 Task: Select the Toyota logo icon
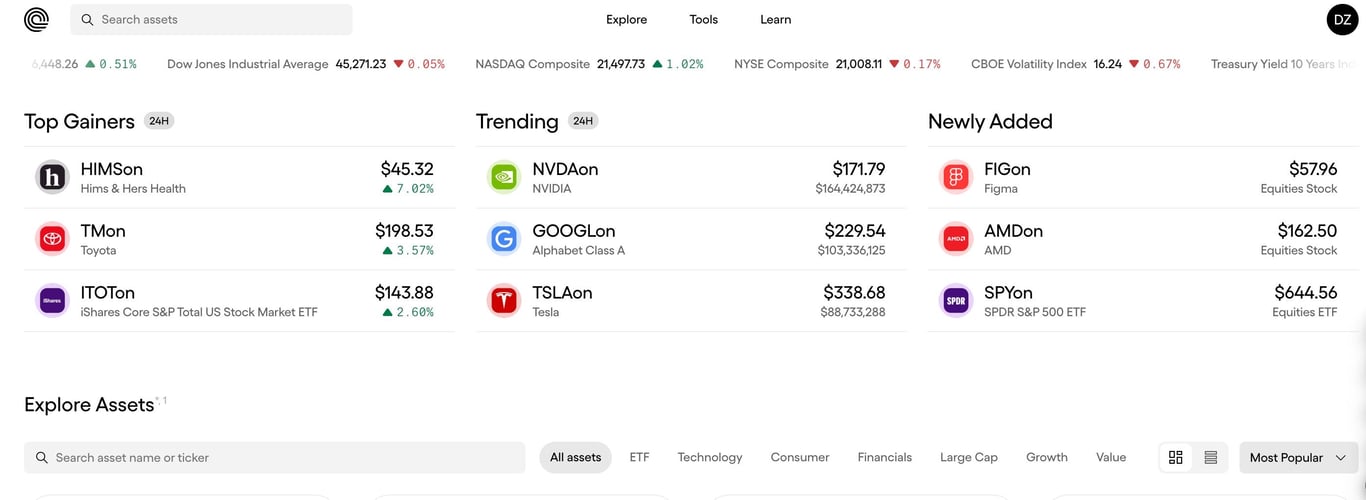coord(52,239)
